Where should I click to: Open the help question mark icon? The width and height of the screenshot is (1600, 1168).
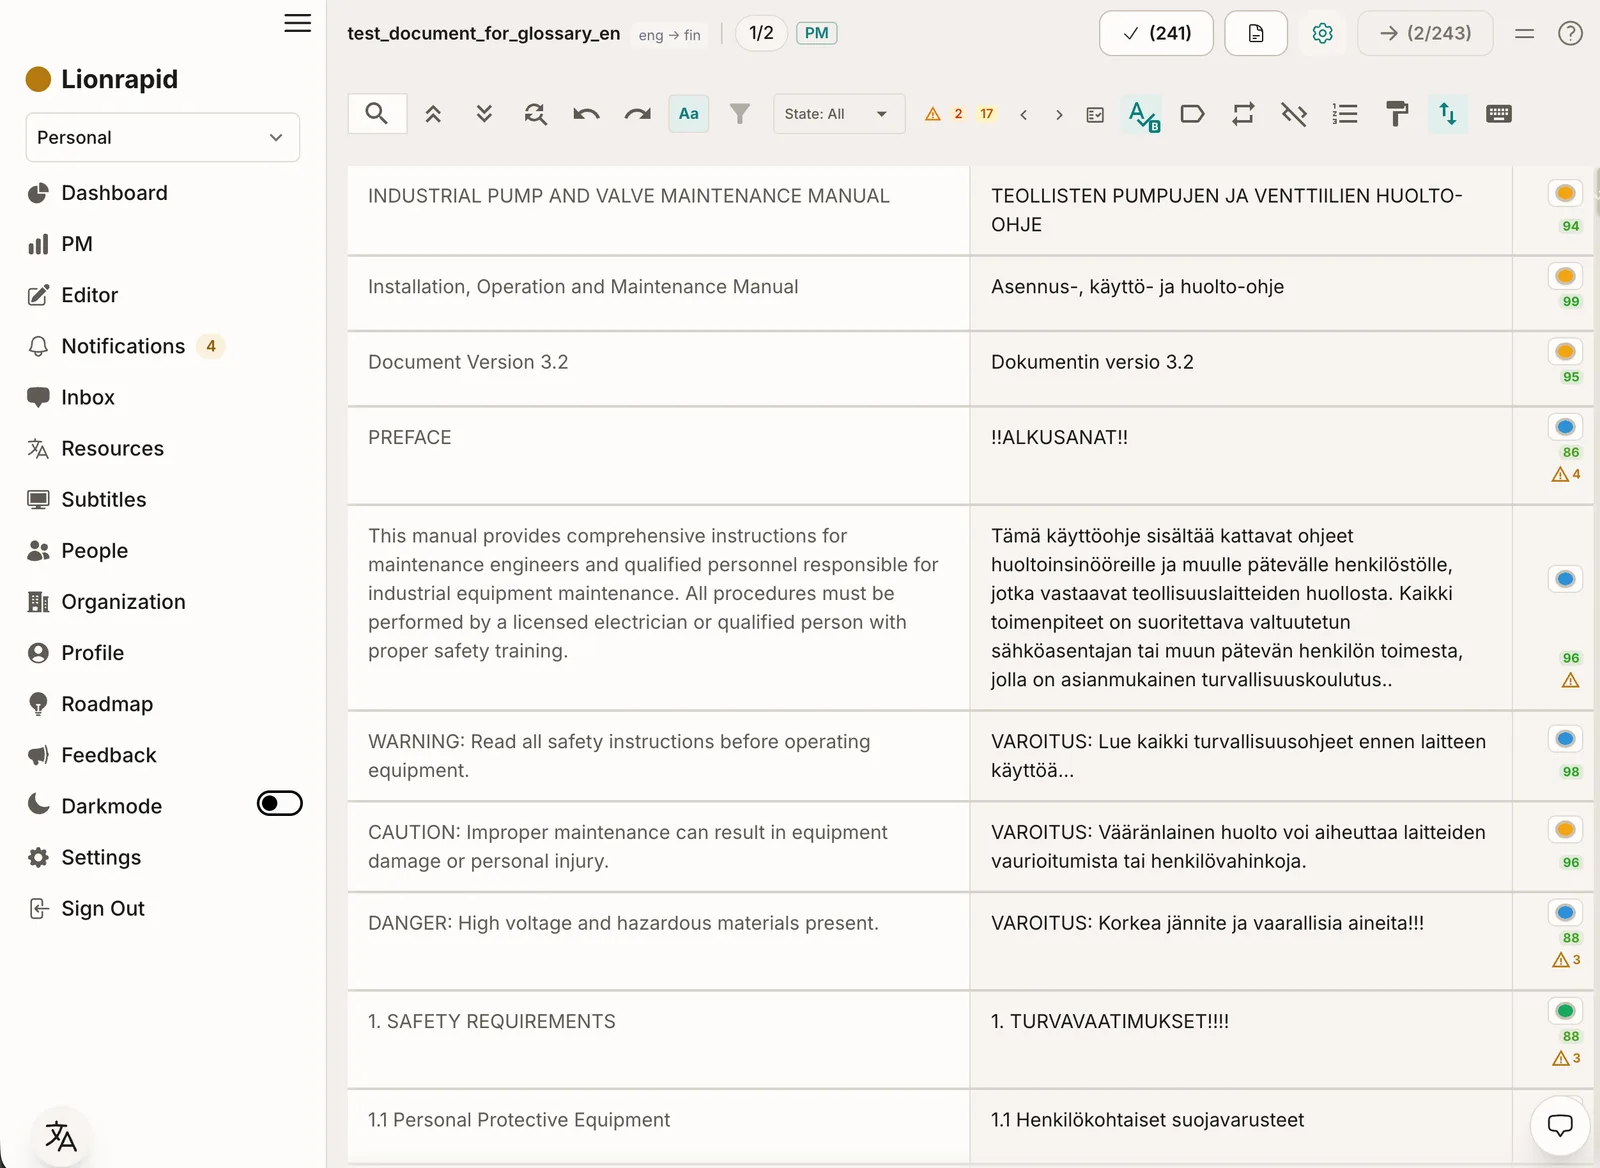click(x=1570, y=33)
